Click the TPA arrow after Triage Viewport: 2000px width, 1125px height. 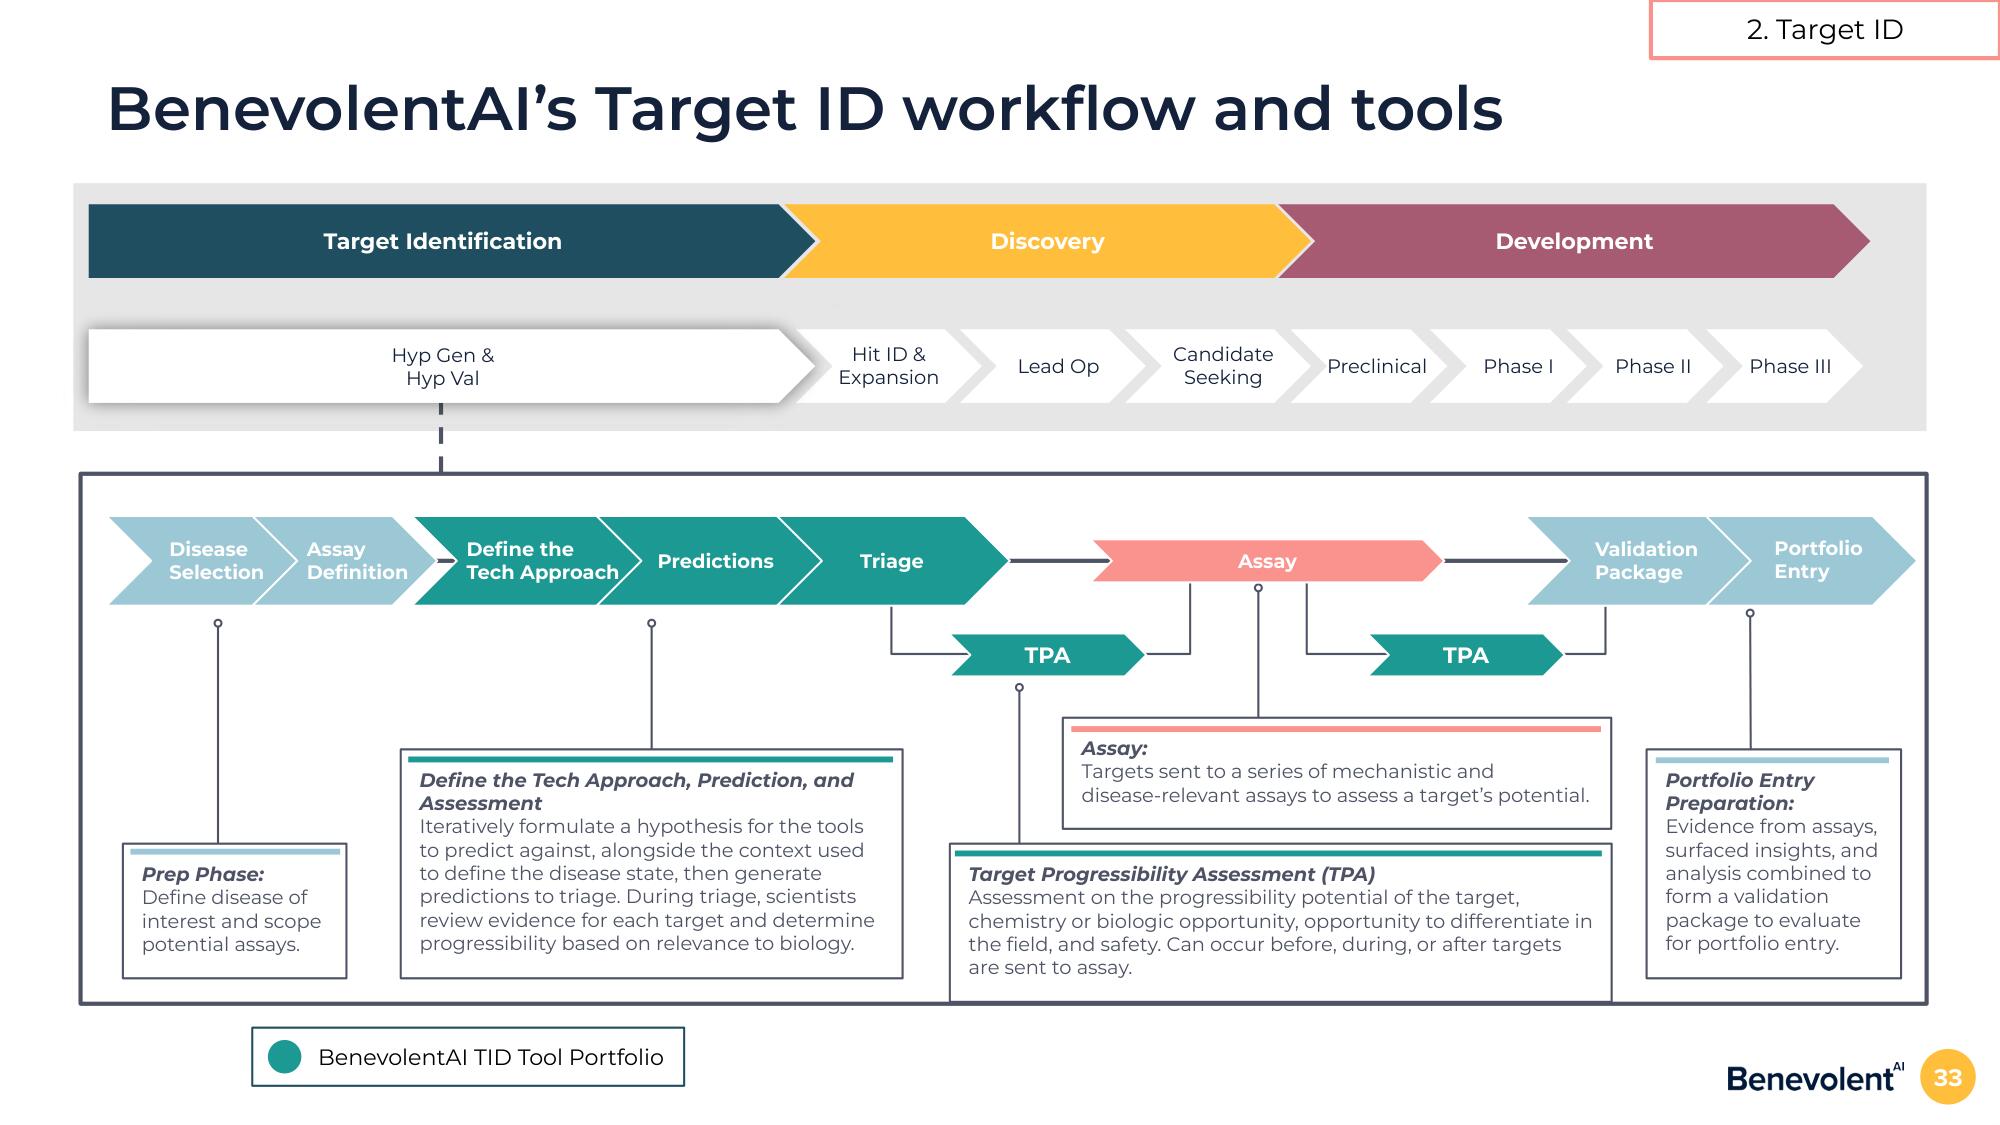point(1047,655)
